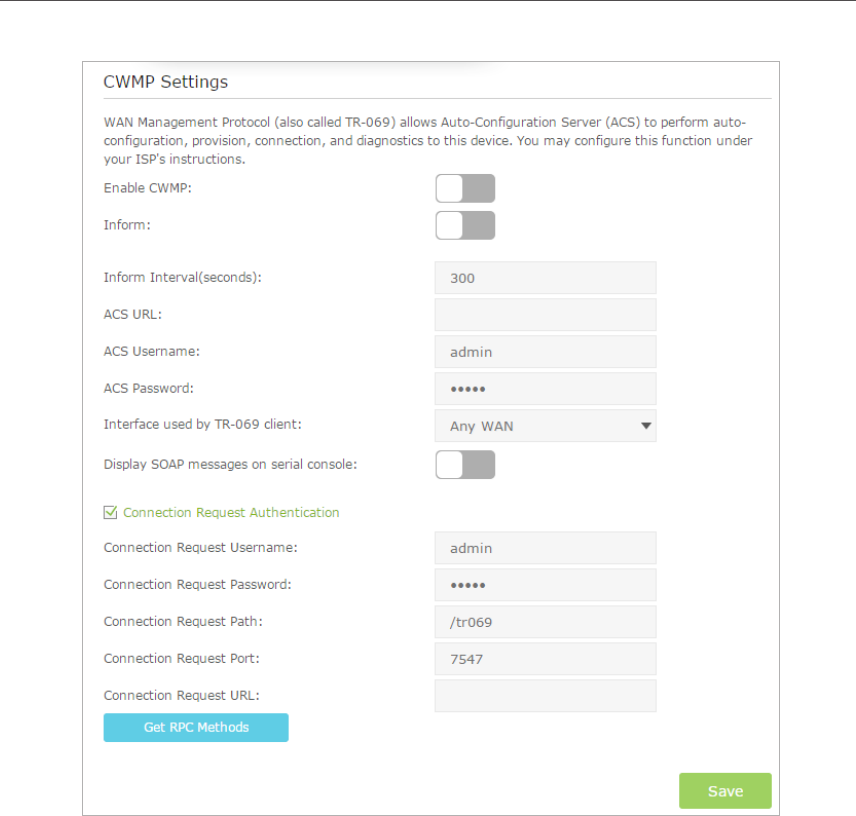Edit the Connection Request Path field

click(x=545, y=622)
